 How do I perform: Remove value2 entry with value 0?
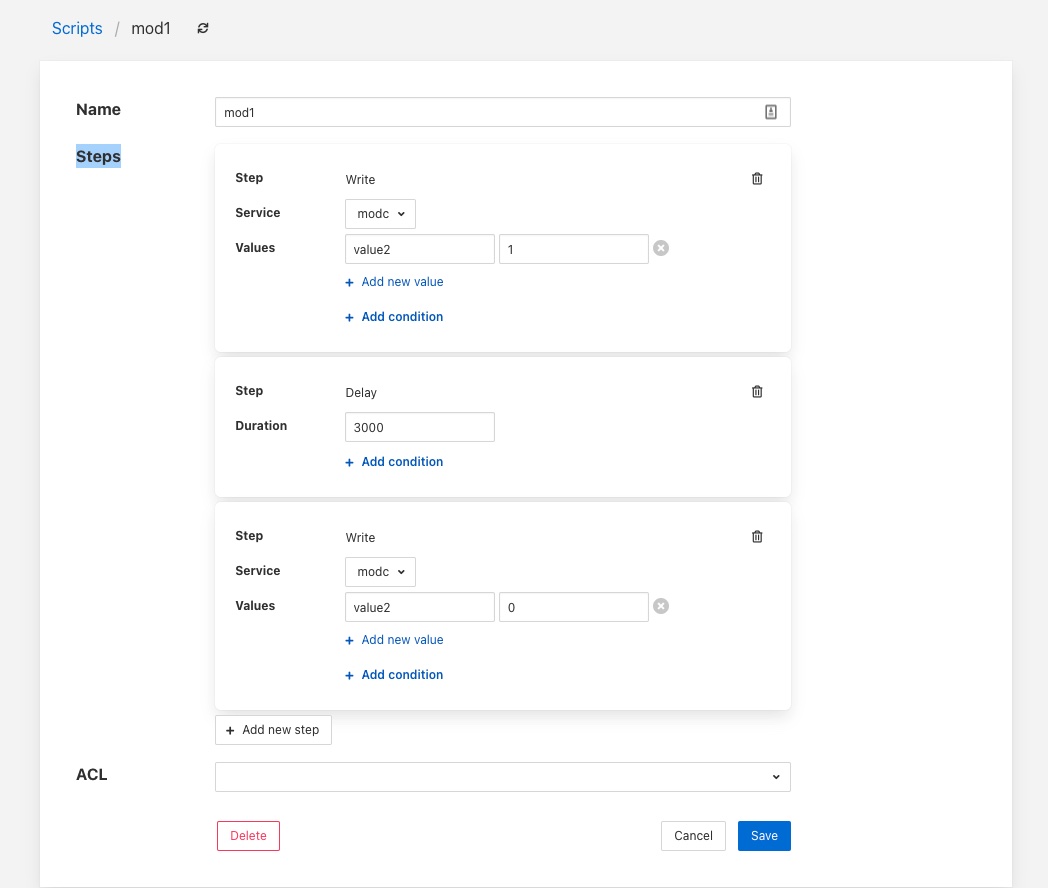click(661, 606)
